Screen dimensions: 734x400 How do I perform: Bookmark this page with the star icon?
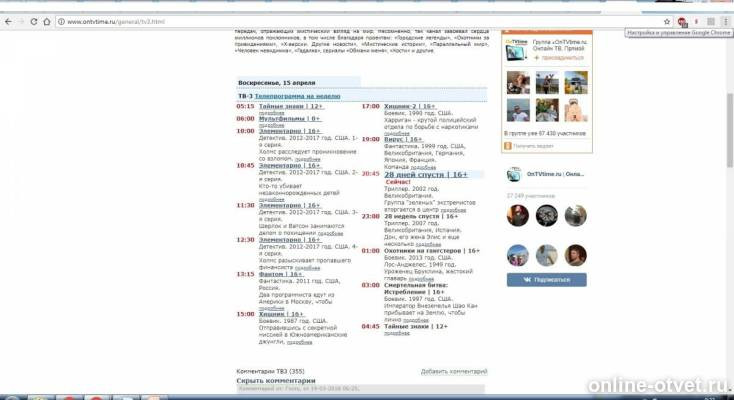[x=667, y=22]
